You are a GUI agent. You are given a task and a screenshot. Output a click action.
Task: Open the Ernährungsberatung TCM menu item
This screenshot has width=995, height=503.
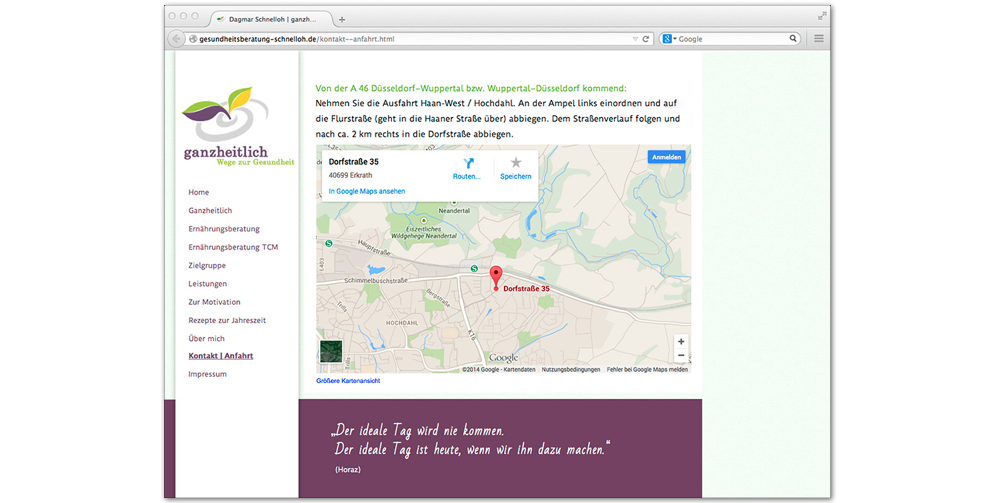tap(233, 247)
